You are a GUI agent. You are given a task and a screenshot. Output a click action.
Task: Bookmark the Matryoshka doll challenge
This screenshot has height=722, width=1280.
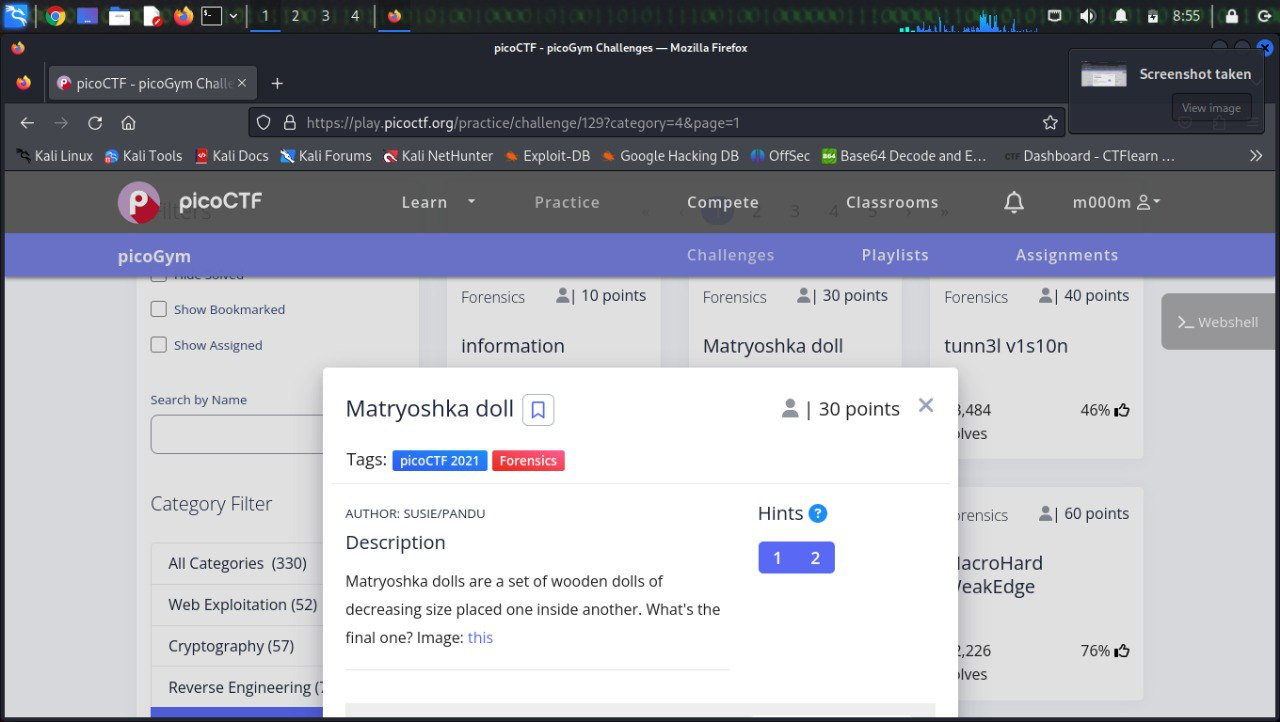click(538, 410)
